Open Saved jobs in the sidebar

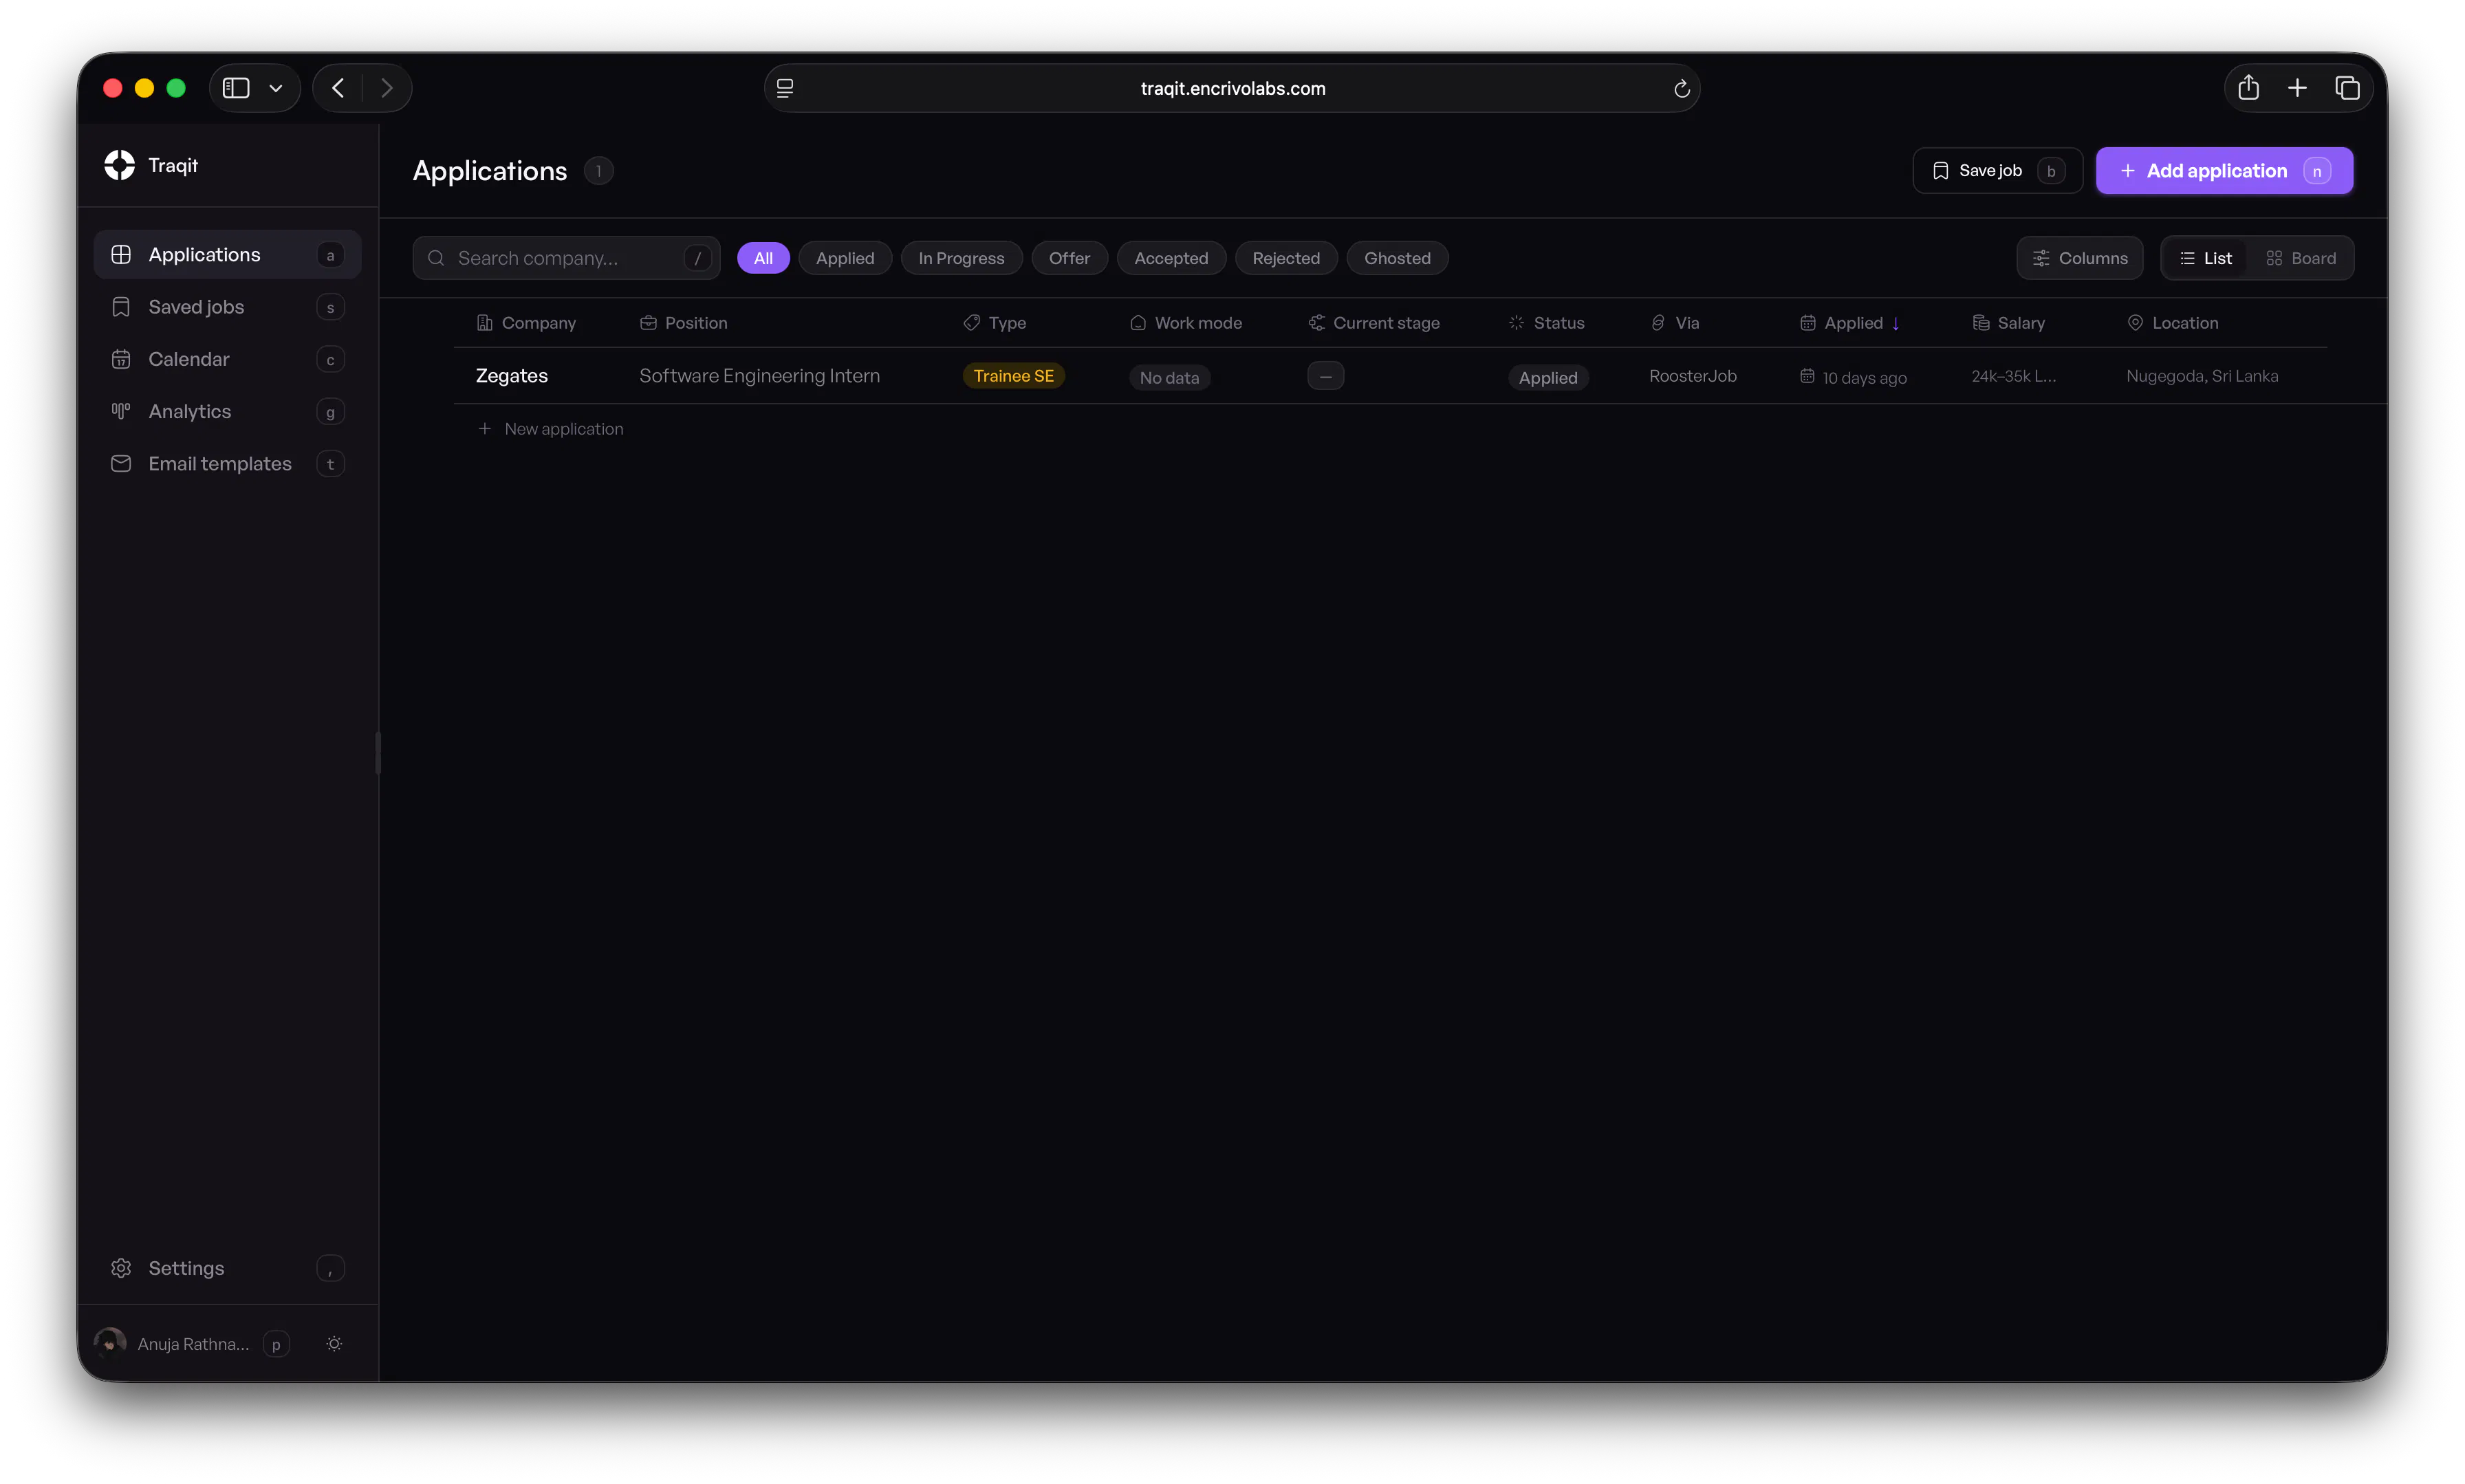(227, 307)
